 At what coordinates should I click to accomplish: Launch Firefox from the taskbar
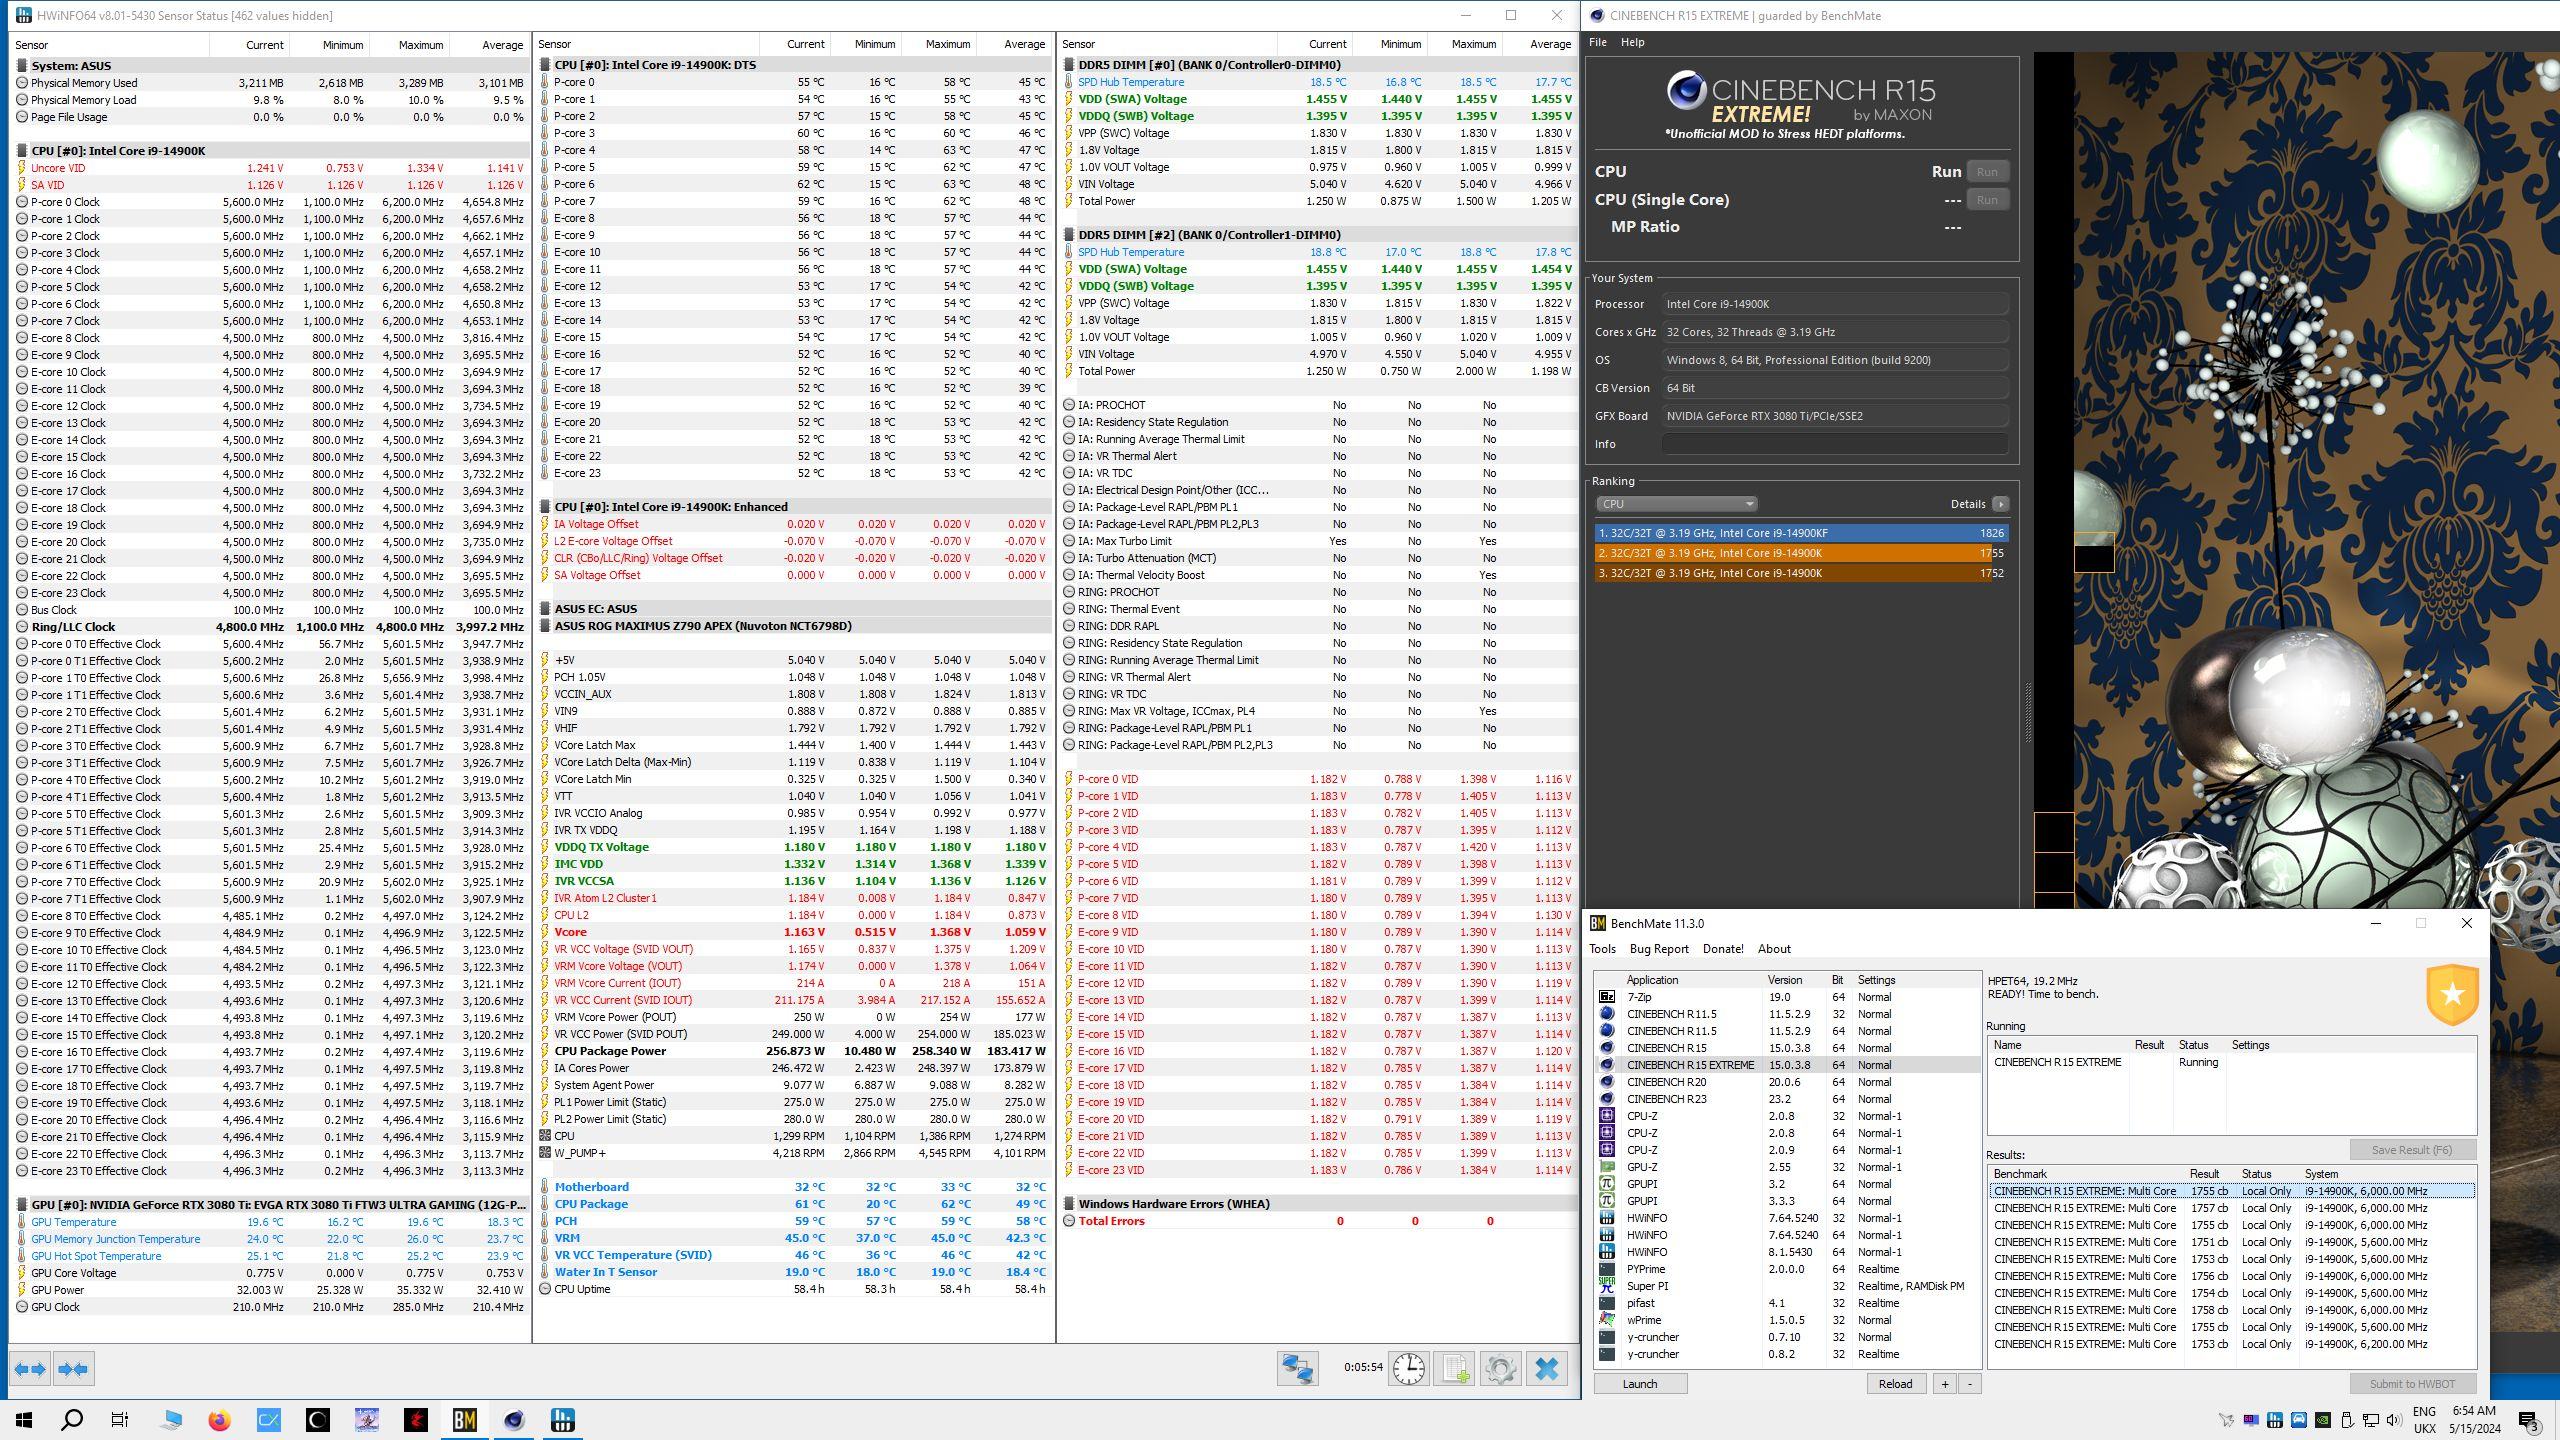click(x=219, y=1420)
